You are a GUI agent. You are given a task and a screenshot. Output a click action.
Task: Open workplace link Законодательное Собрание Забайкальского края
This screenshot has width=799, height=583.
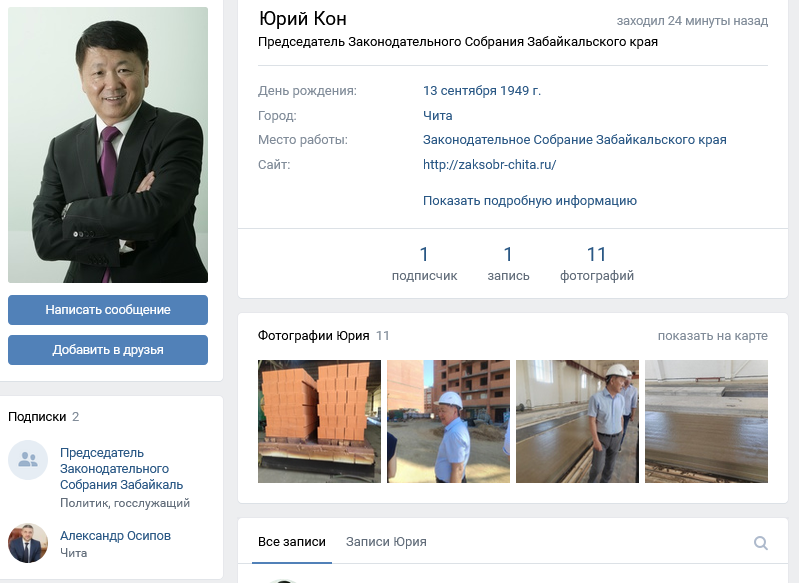pyautogui.click(x=575, y=140)
